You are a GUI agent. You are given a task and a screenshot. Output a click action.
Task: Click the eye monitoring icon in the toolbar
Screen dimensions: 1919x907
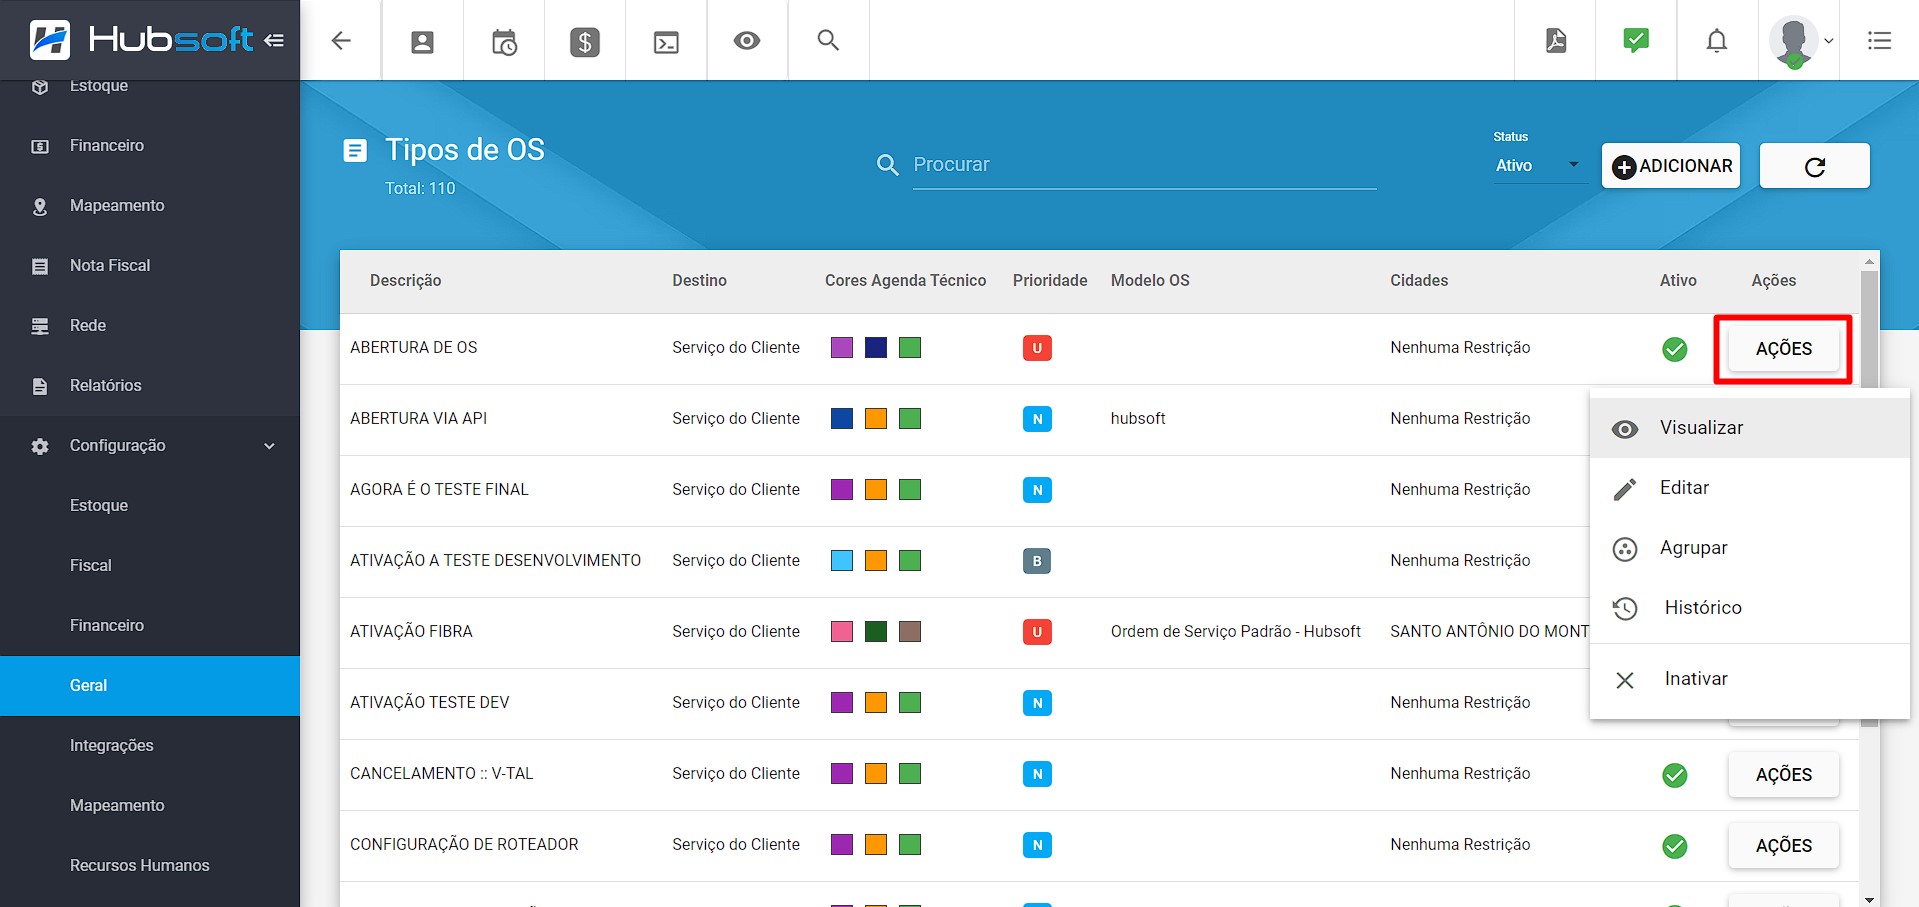click(746, 40)
